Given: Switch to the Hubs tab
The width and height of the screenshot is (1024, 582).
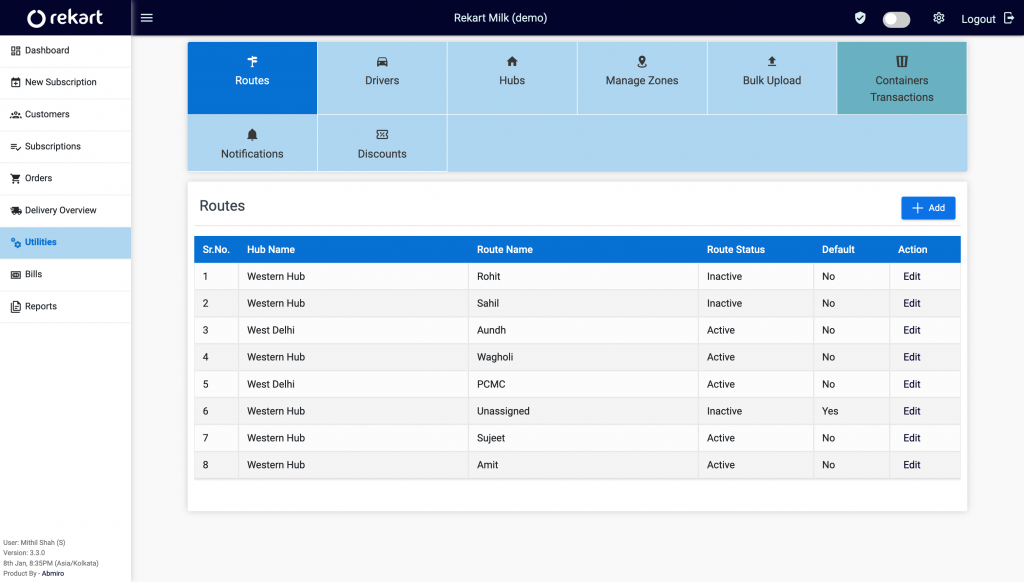Looking at the screenshot, I should [x=512, y=78].
